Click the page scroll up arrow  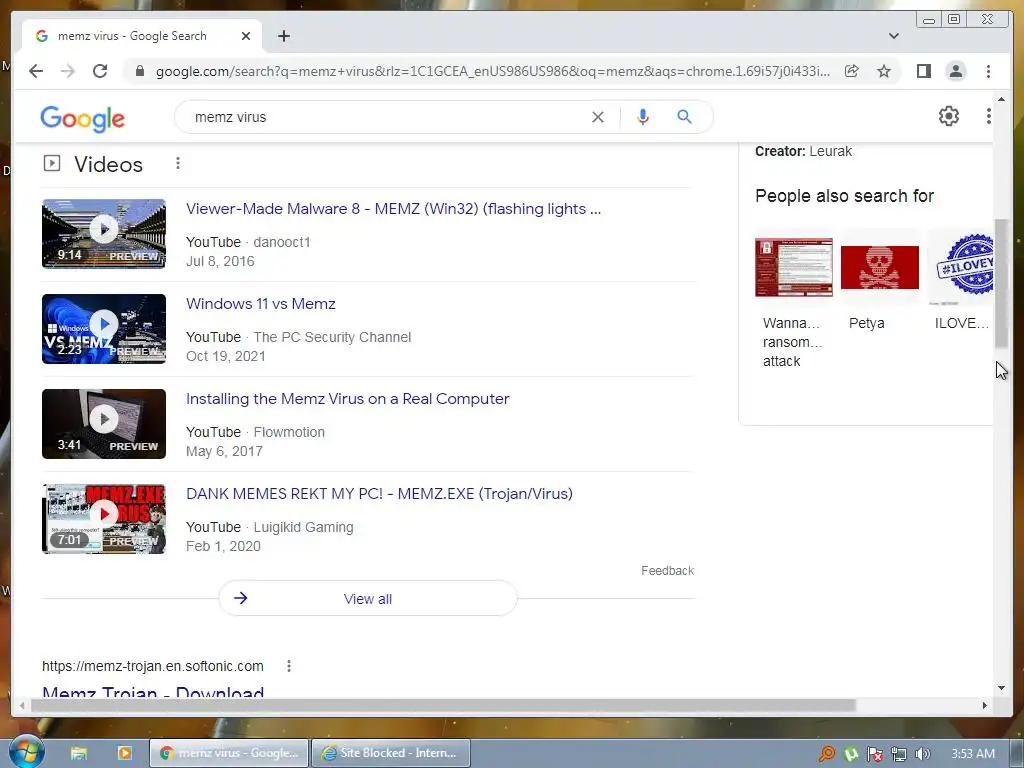coord(1001,100)
